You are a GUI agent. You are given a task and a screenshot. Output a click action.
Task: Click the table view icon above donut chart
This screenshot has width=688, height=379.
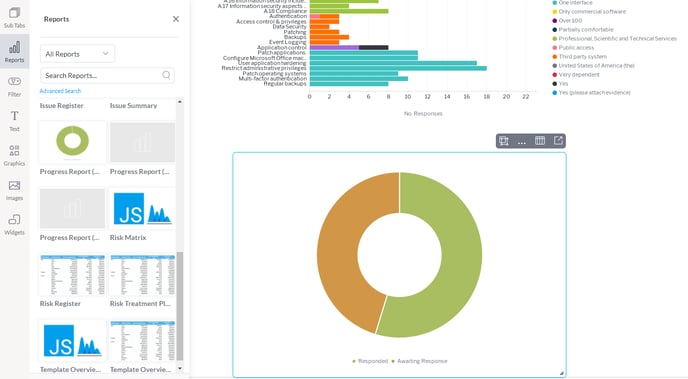pos(540,140)
